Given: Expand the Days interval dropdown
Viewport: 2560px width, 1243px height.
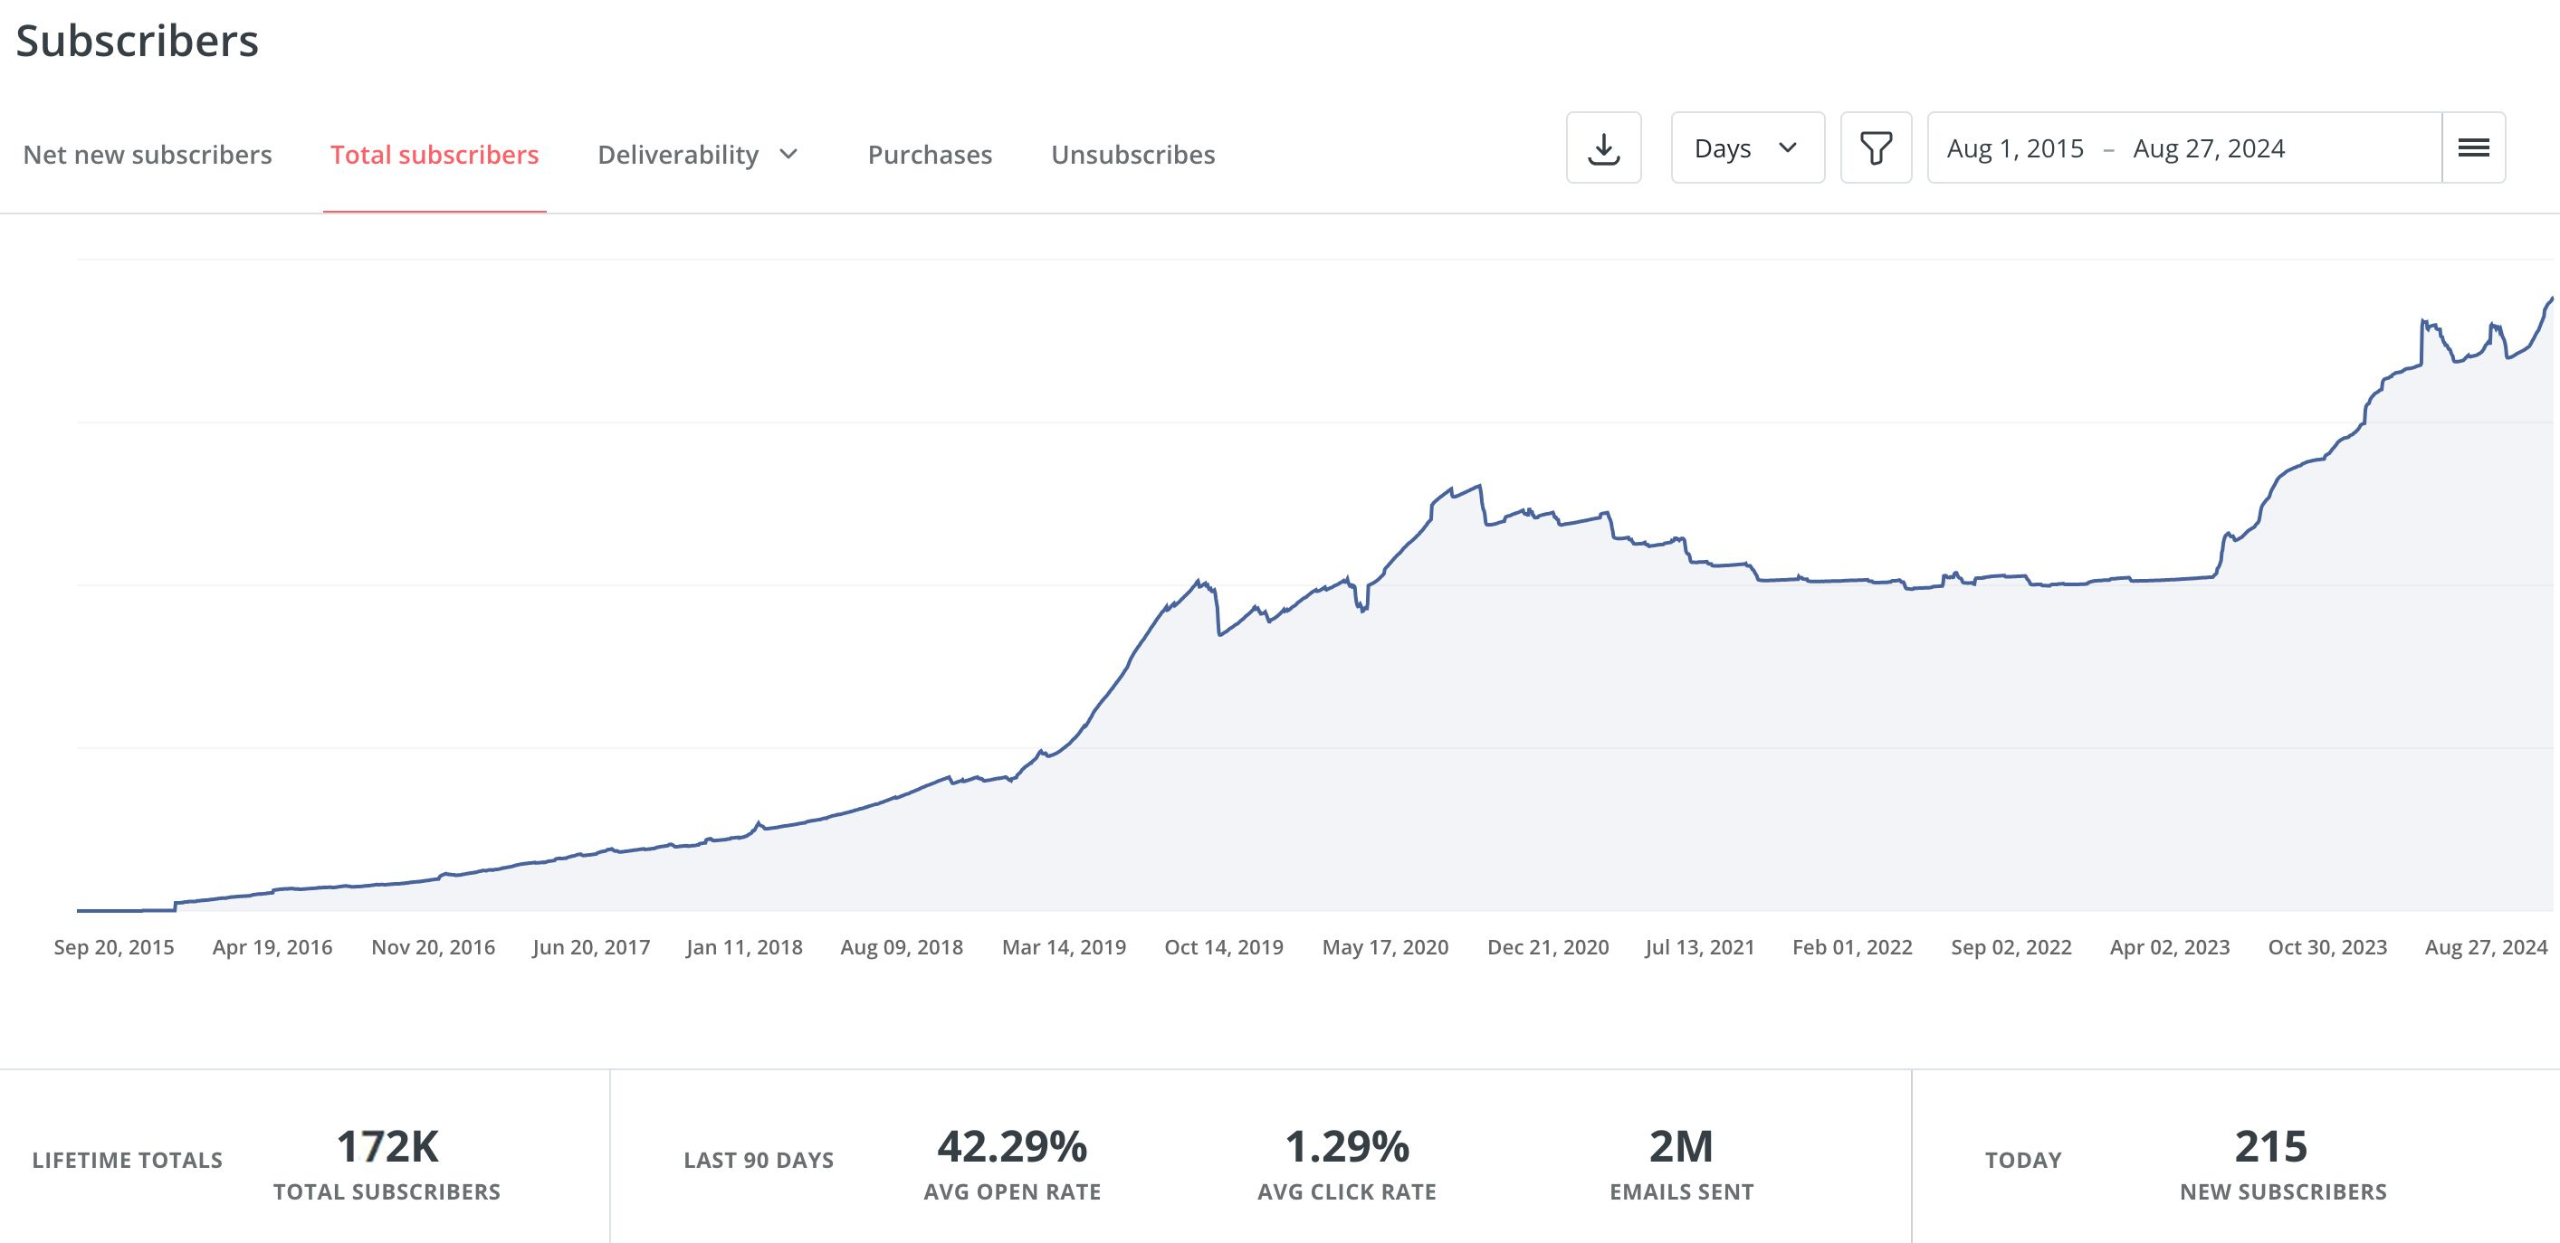Looking at the screenshot, I should [x=1747, y=148].
